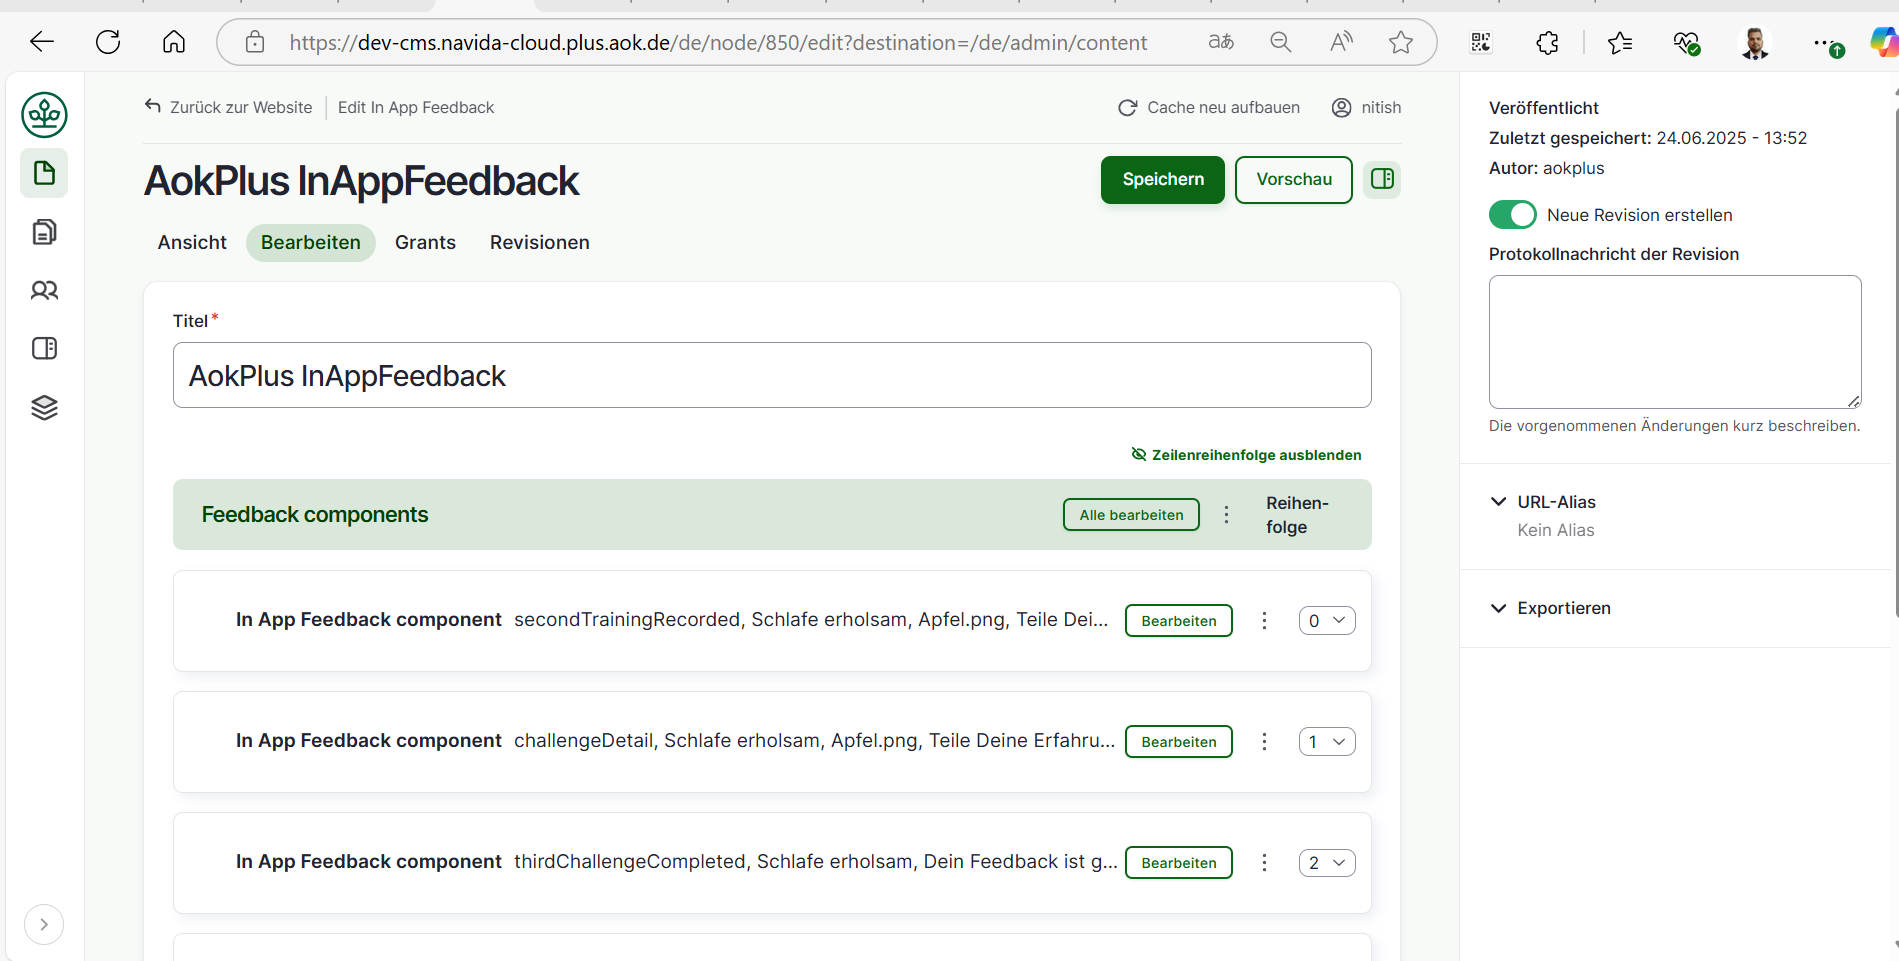Open the Revisionen tab
The height and width of the screenshot is (961, 1899).
(540, 243)
